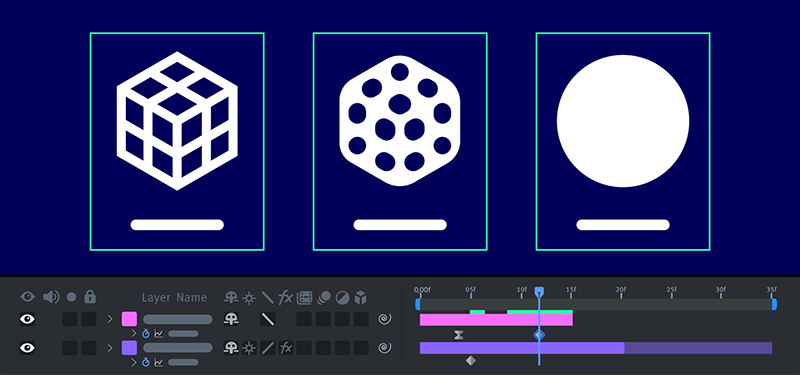Viewport: 800px width, 375px height.
Task: Click the fx switch on the purple layer
Action: (286, 348)
